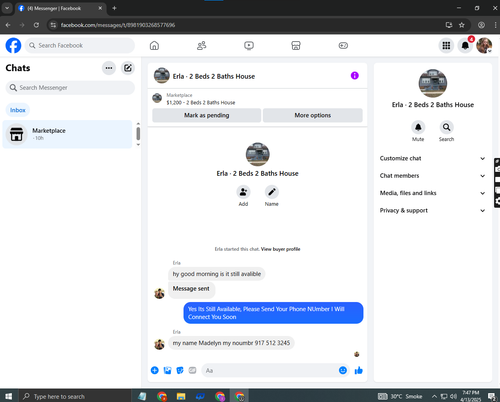500x402 pixels.
Task: Open more actions plus icon in composer
Action: (x=155, y=370)
